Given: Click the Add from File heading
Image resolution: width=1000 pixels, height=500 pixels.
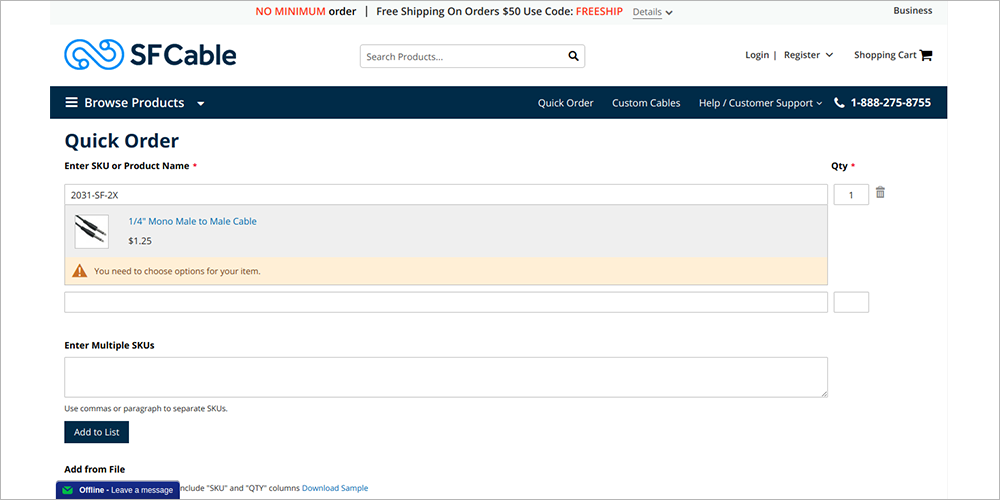Looking at the screenshot, I should tap(94, 469).
